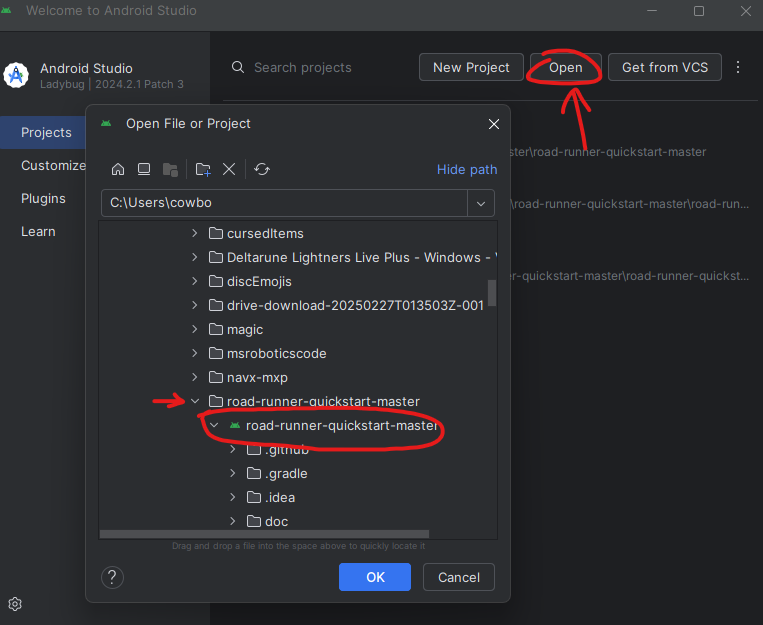763x625 pixels.
Task: Click the cursedItems folder icon
Action: (x=216, y=233)
